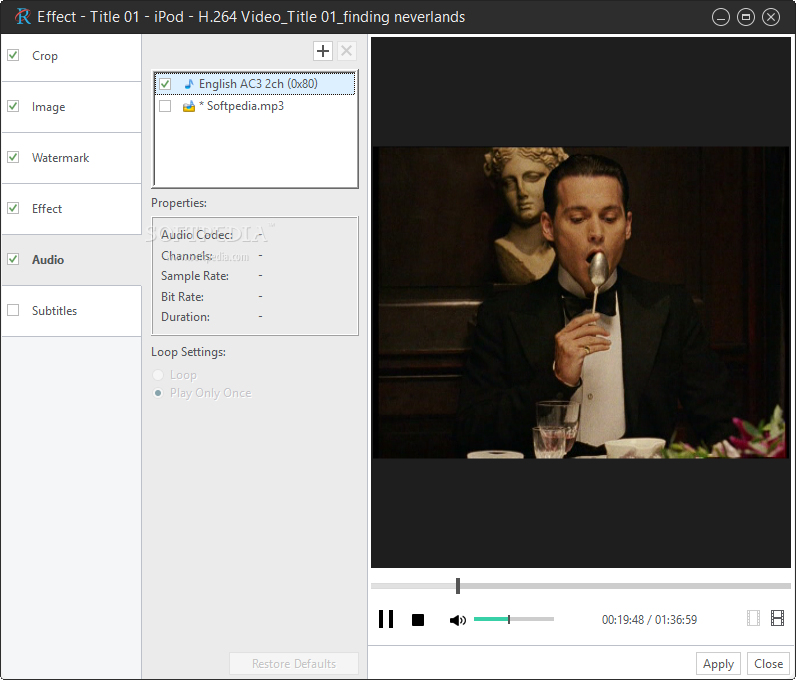Open the Image tab
Screen dimensions: 796x680
pyautogui.click(x=71, y=107)
